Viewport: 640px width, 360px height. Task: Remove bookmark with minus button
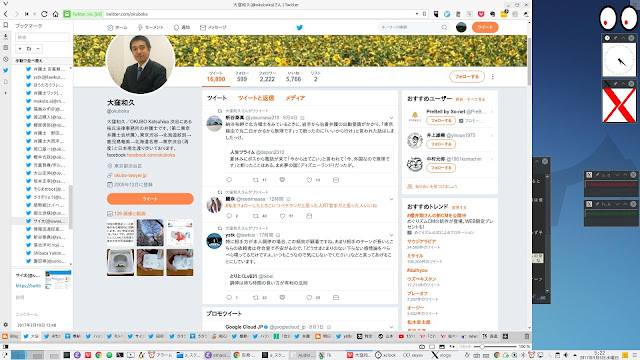pos(38,49)
